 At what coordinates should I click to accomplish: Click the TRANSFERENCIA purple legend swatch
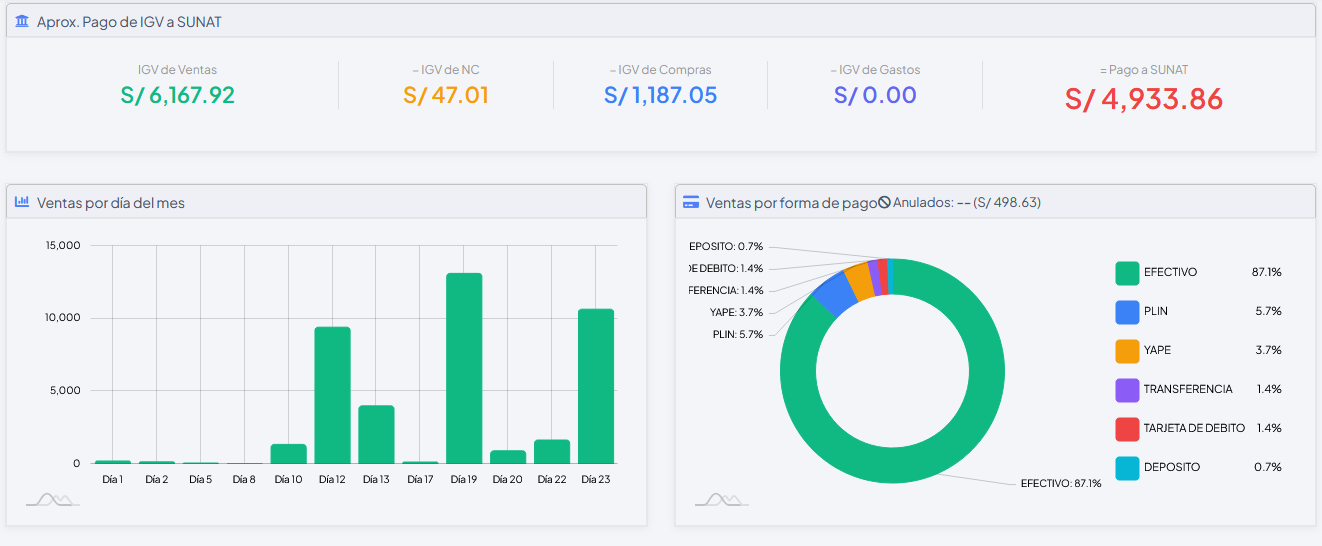click(1127, 389)
